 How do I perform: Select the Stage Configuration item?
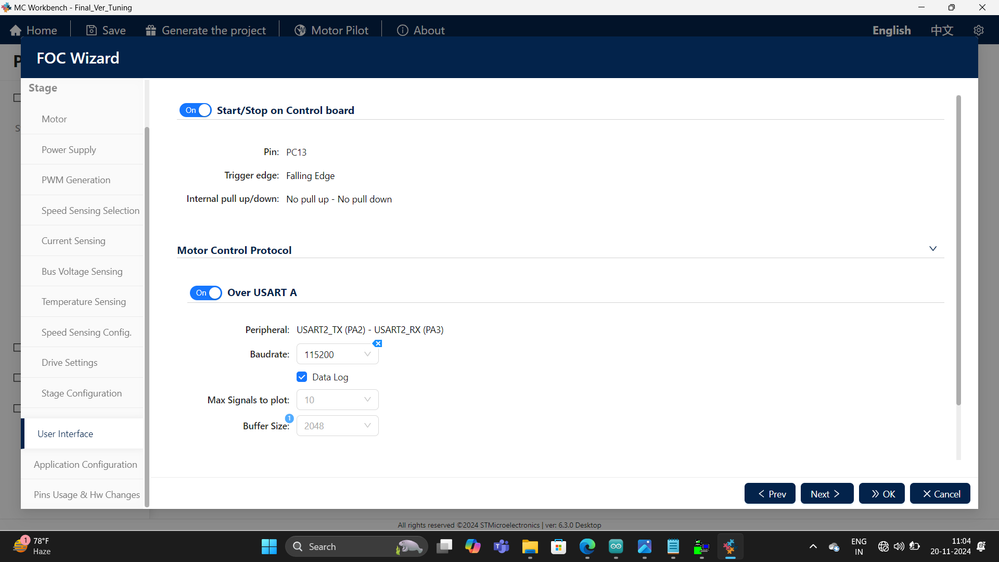[x=83, y=393]
